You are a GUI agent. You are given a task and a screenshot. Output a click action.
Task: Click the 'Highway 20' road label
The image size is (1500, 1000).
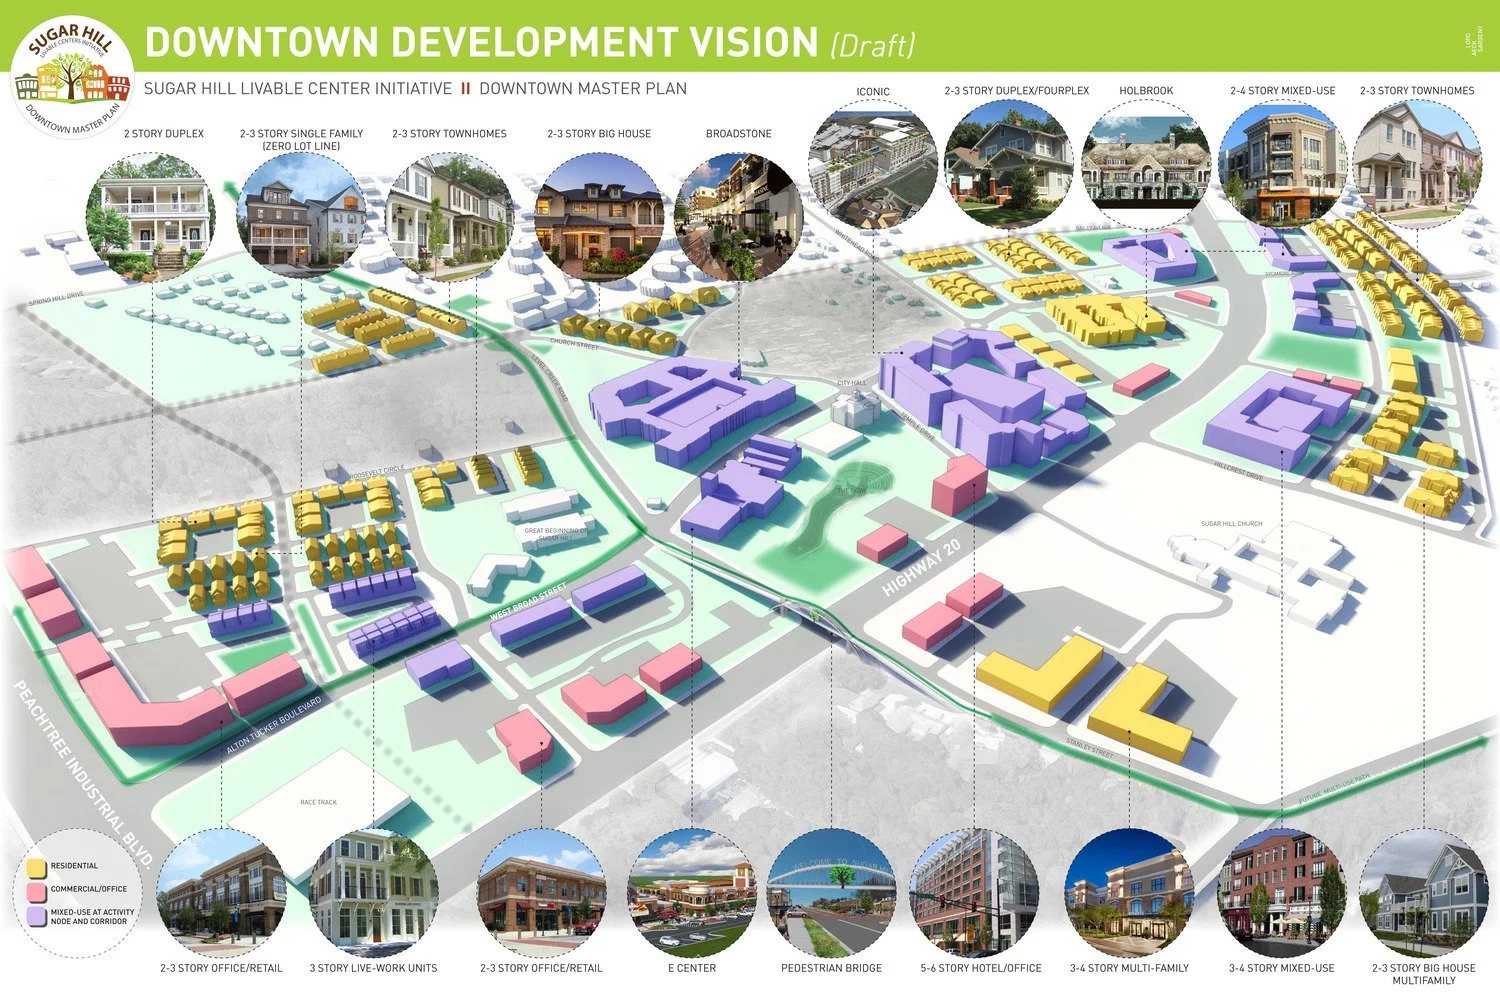pos(922,568)
